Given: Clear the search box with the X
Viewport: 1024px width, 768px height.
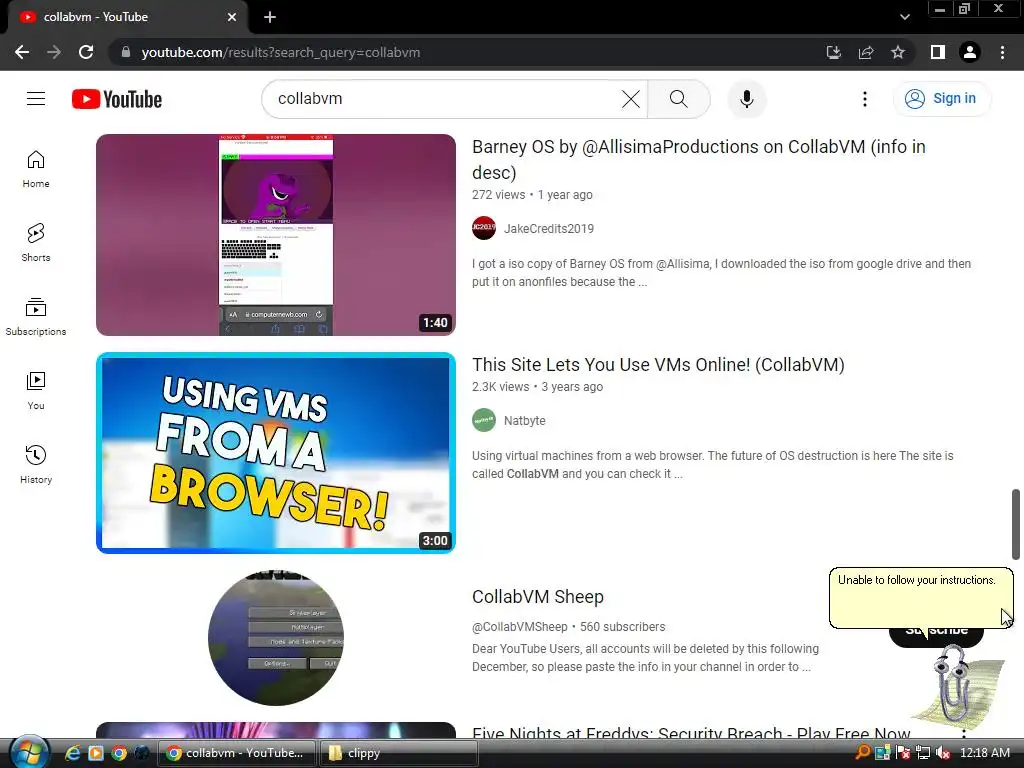Looking at the screenshot, I should 630,99.
